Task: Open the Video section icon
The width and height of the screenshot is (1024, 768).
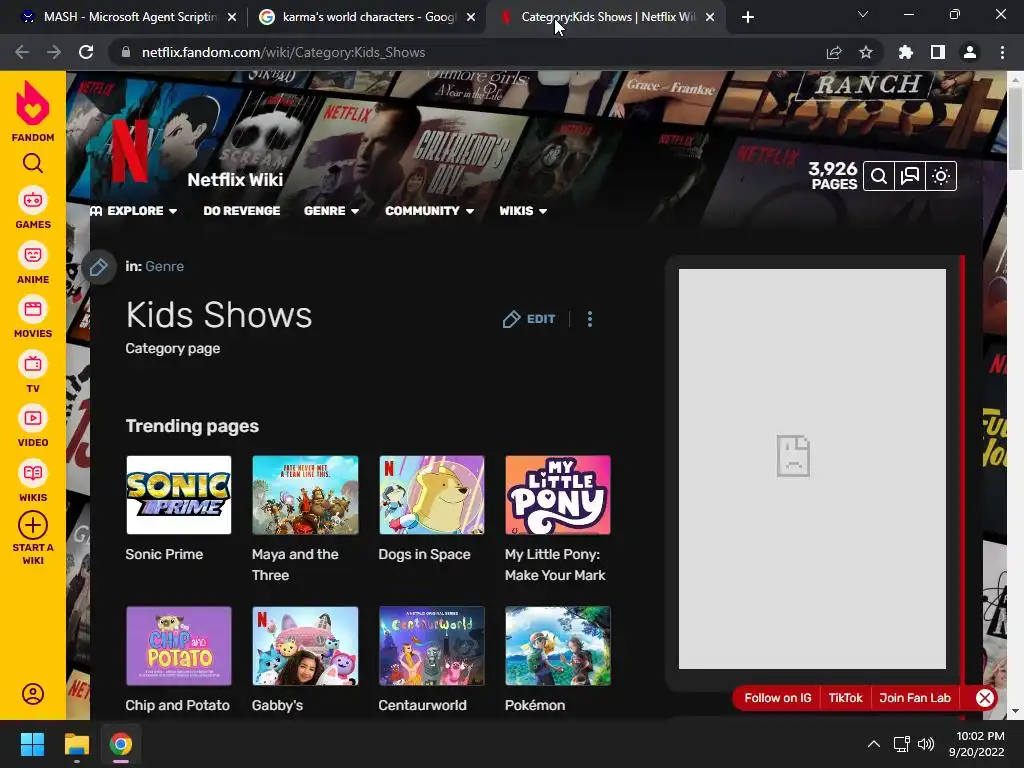Action: tap(33, 418)
